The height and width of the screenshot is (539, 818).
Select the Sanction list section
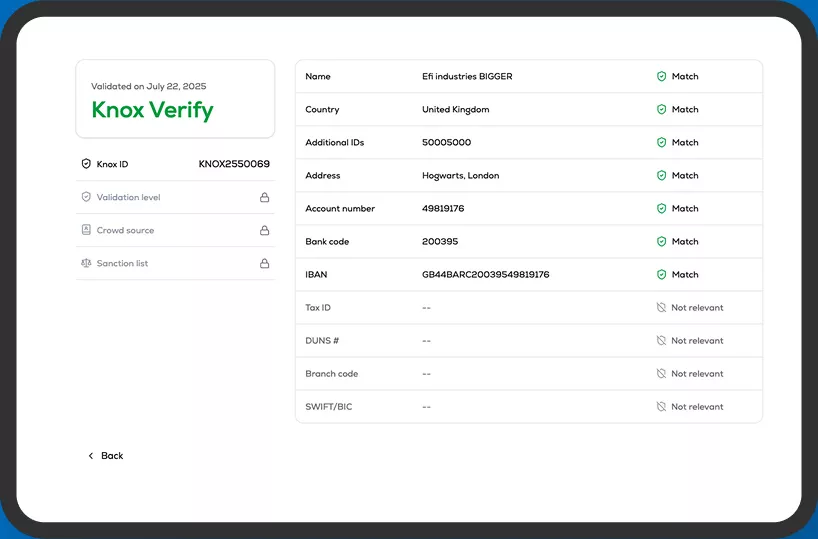[122, 263]
